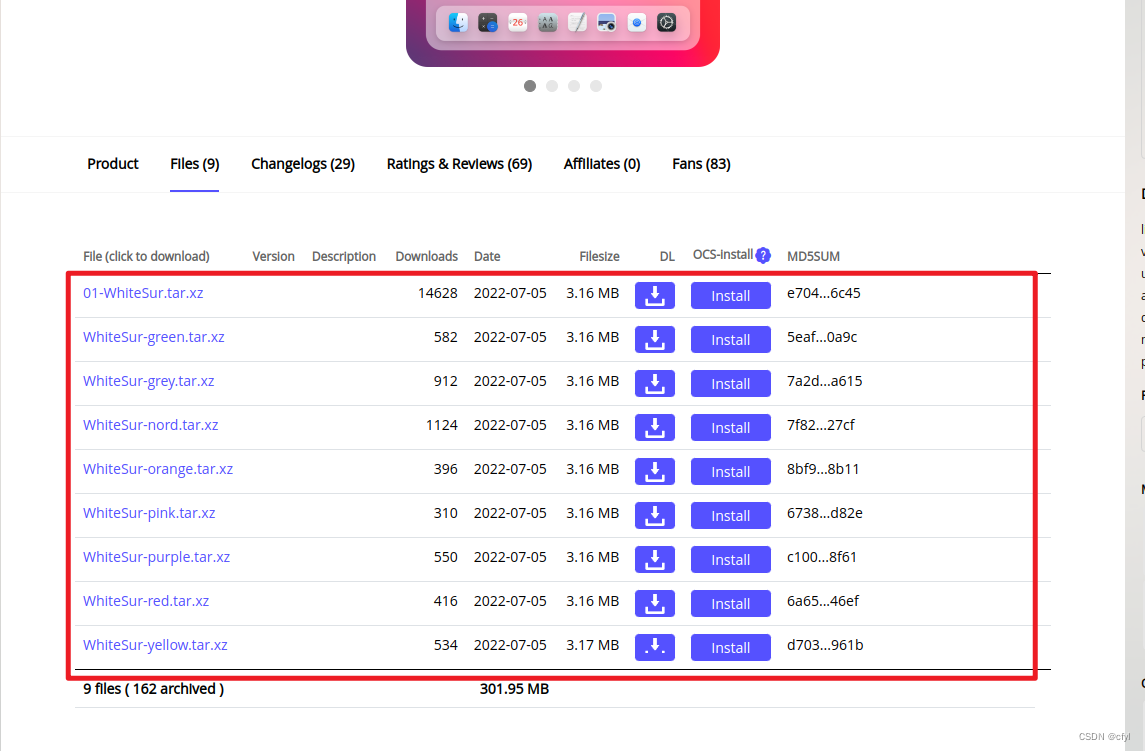Click the 3.17 MB filesize cell
The image size is (1145, 751).
pyautogui.click(x=592, y=645)
